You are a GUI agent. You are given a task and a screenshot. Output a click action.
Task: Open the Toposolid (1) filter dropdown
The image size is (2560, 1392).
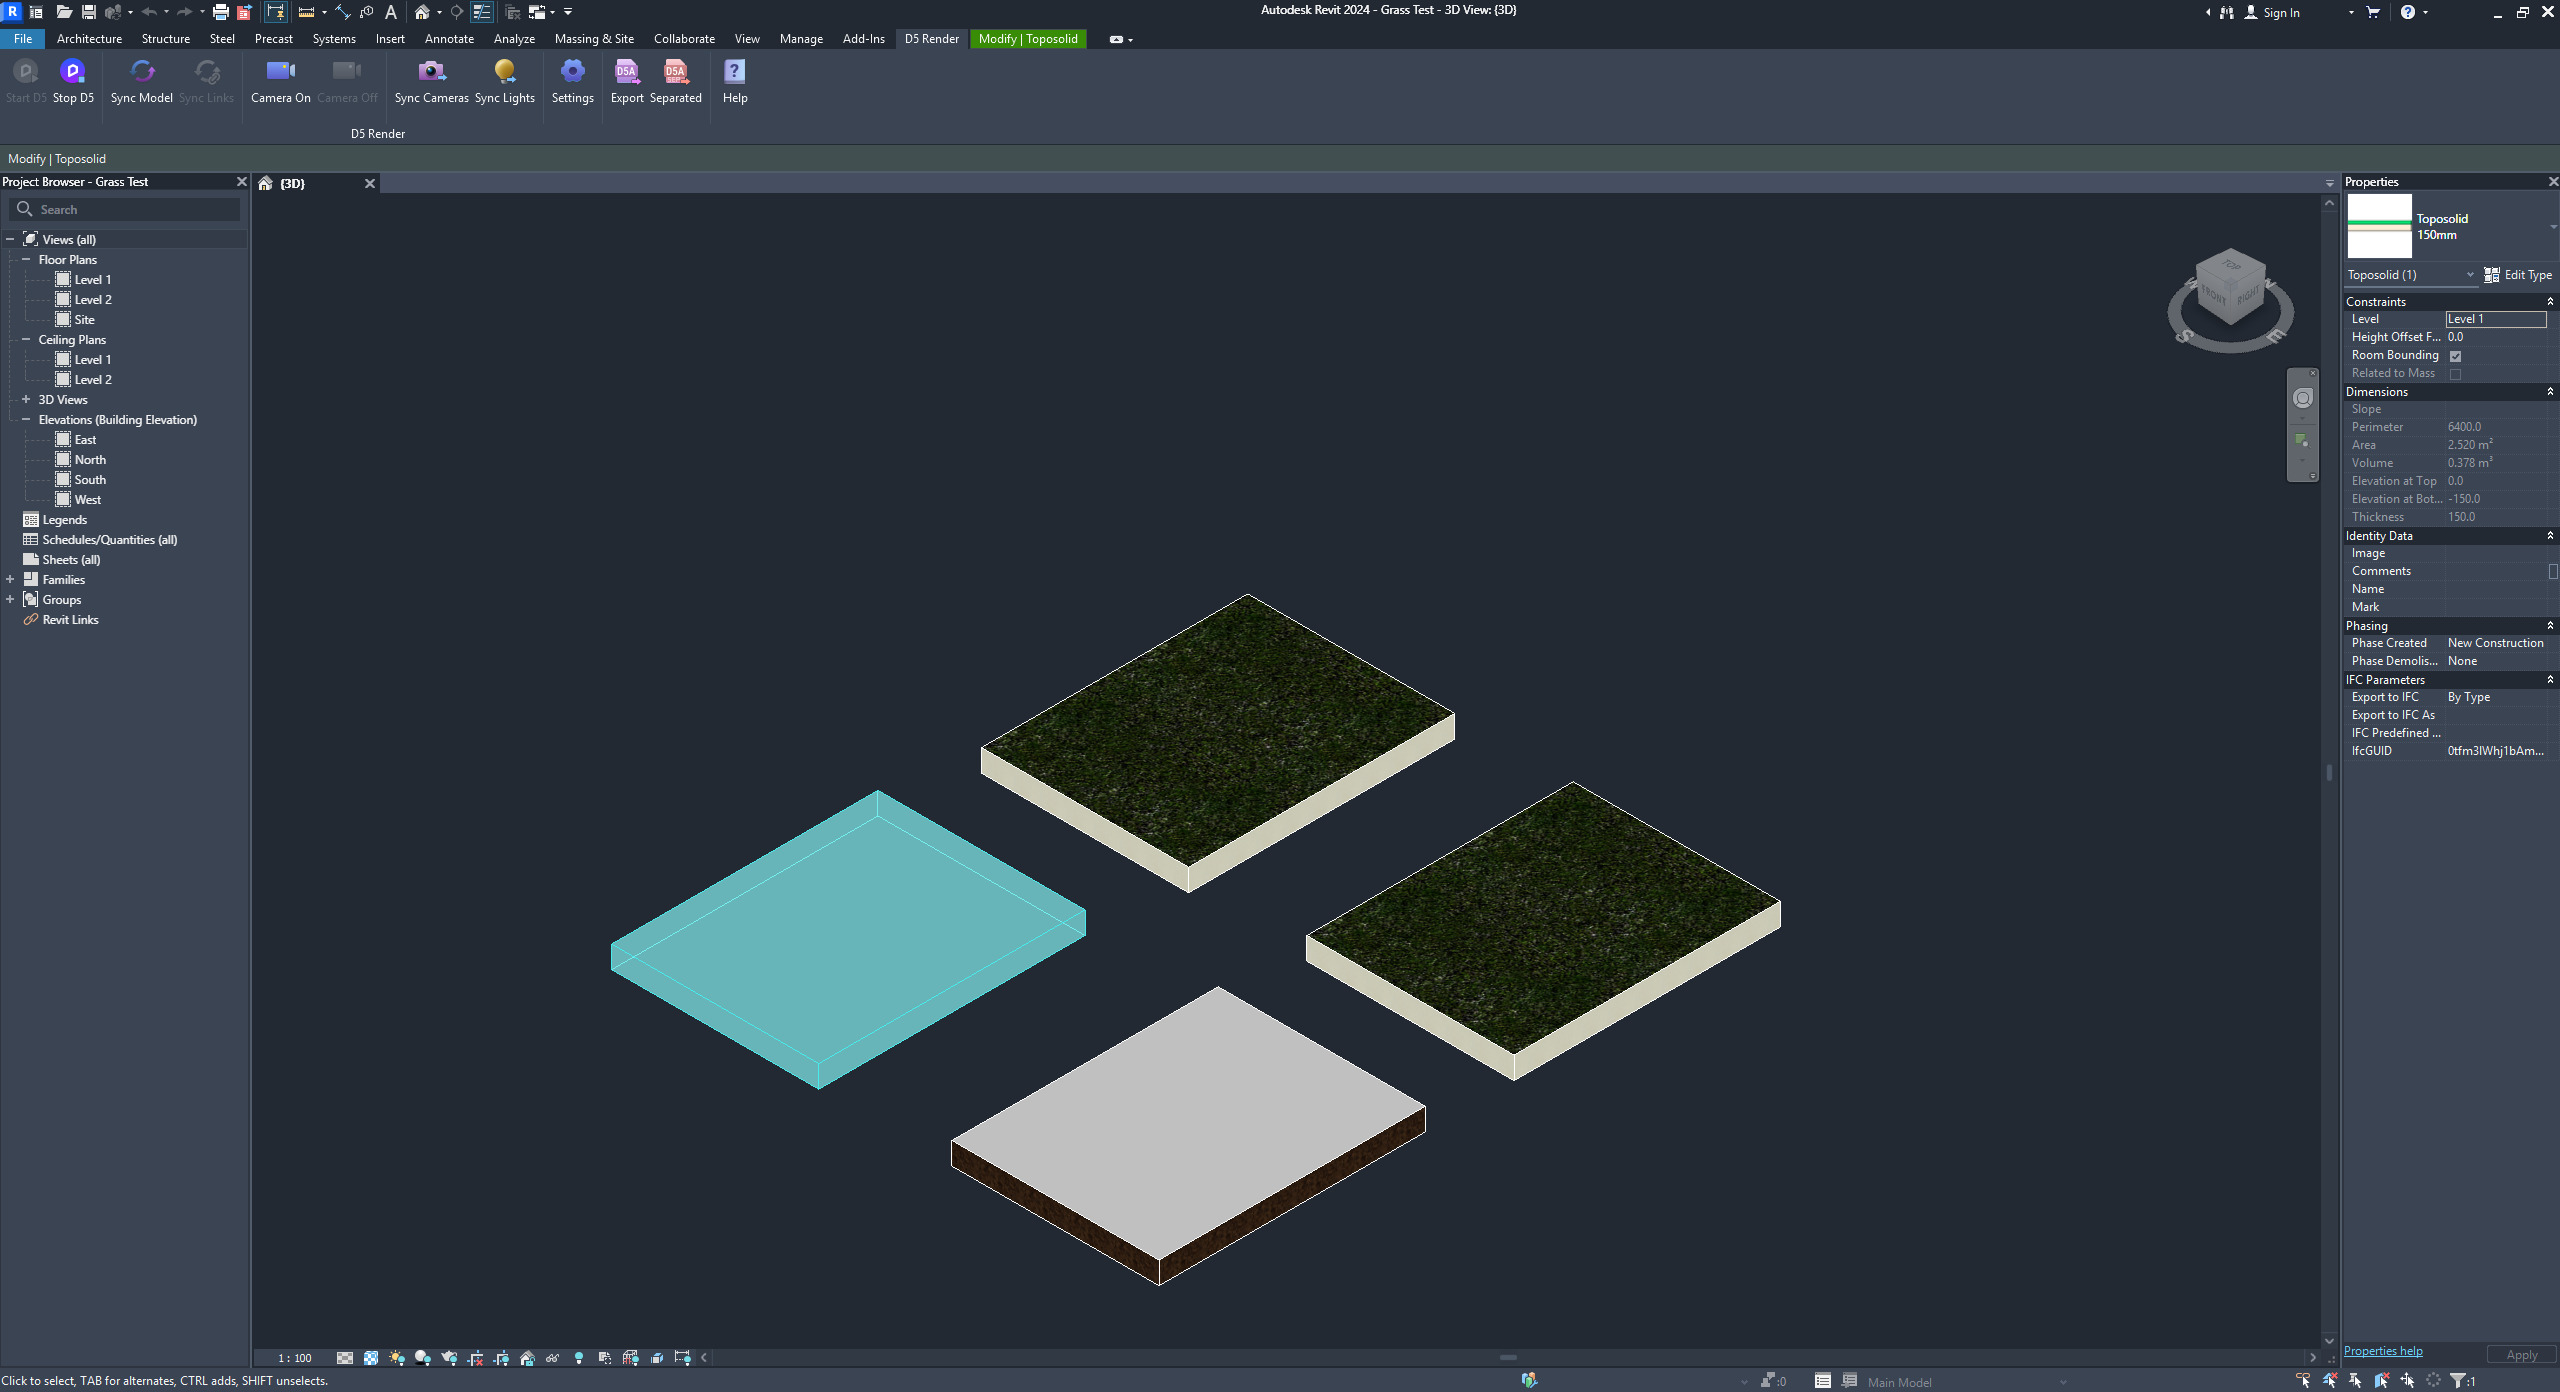click(2469, 275)
